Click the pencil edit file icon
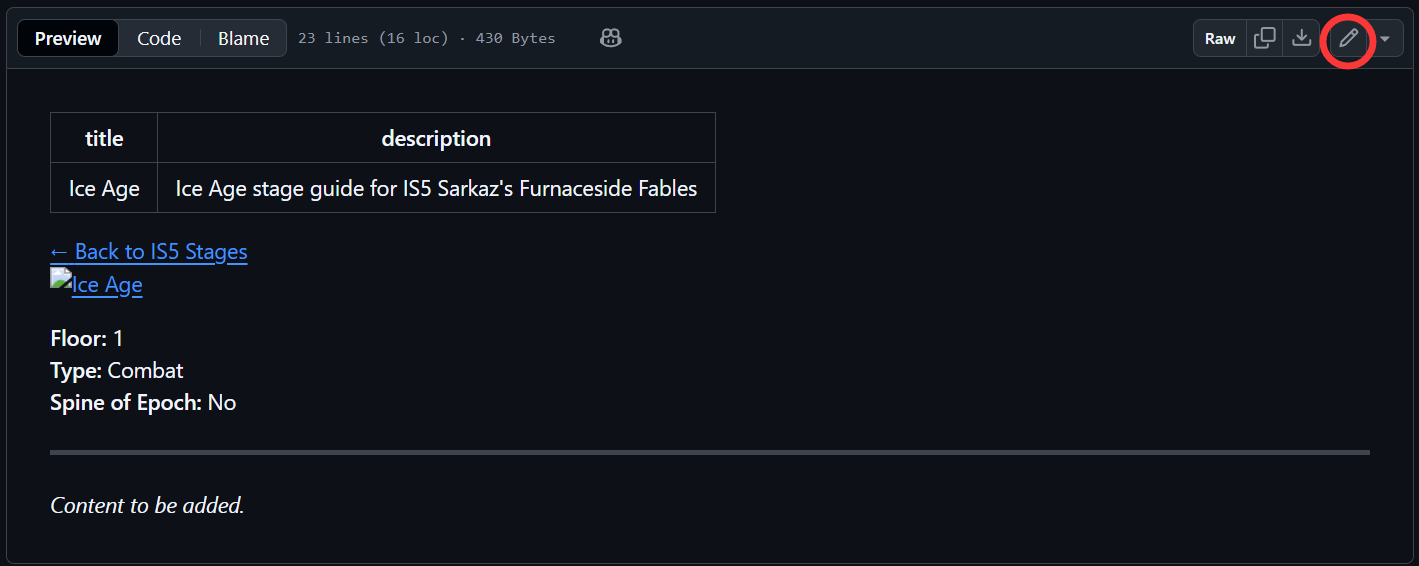Image resolution: width=1419 pixels, height=566 pixels. (1348, 38)
